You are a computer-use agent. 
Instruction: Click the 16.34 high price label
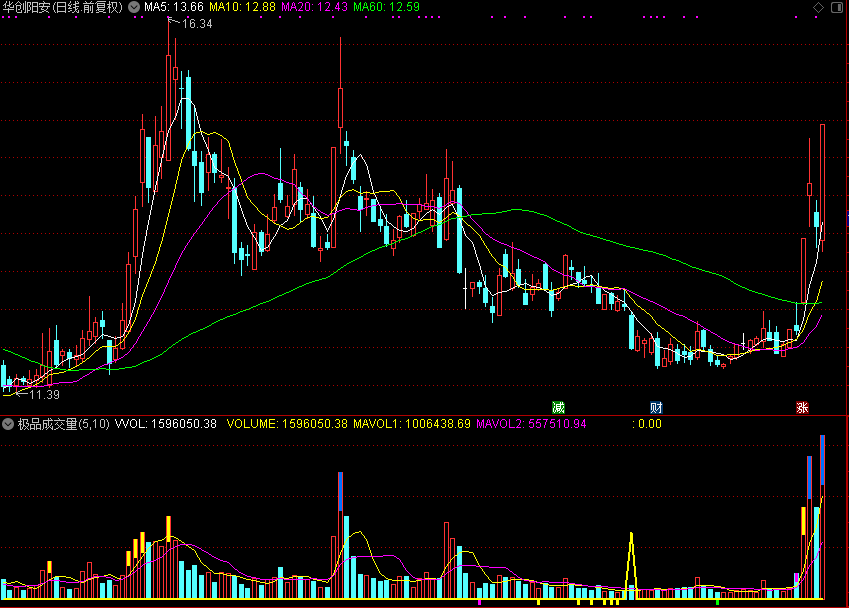197,24
